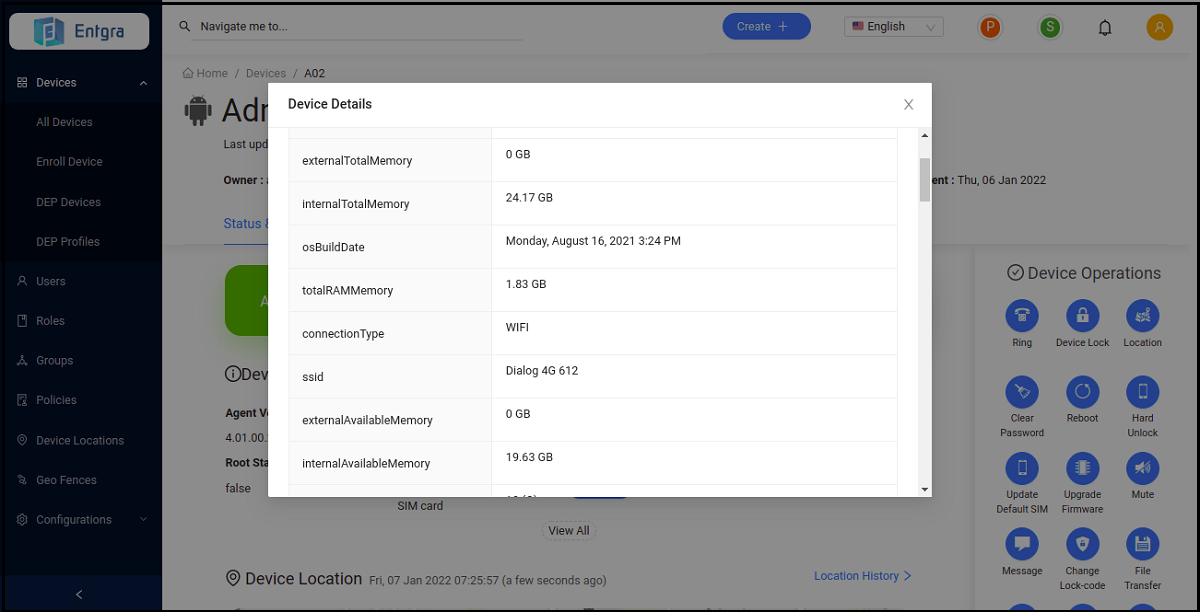
Task: Click the Reboot device icon
Action: (1082, 392)
